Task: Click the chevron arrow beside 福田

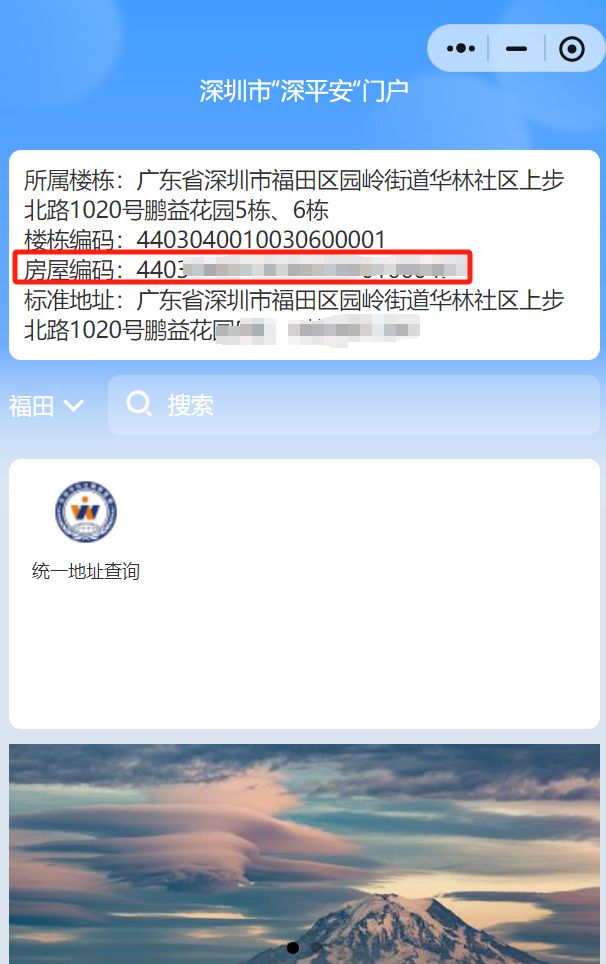Action: point(73,406)
